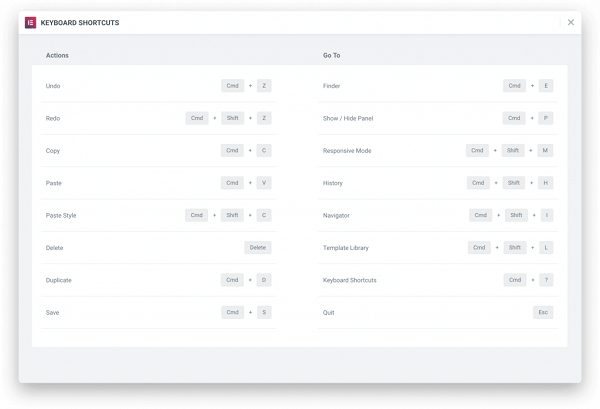This screenshot has height=409, width=600.
Task: Select the Actions section heading
Action: 57,55
